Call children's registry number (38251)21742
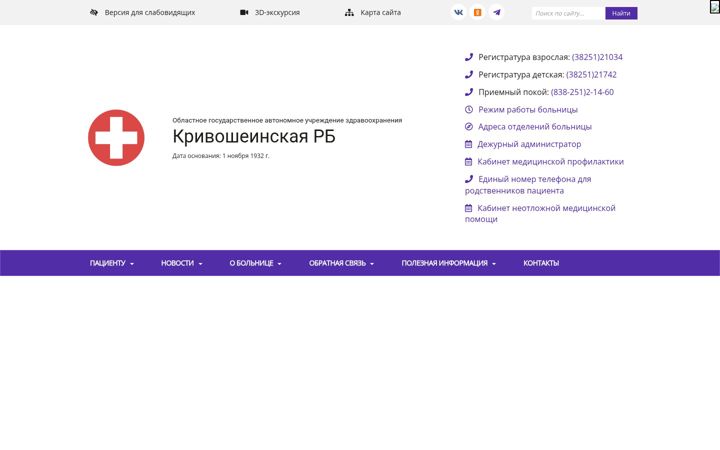Image resolution: width=720 pixels, height=450 pixels. click(591, 74)
